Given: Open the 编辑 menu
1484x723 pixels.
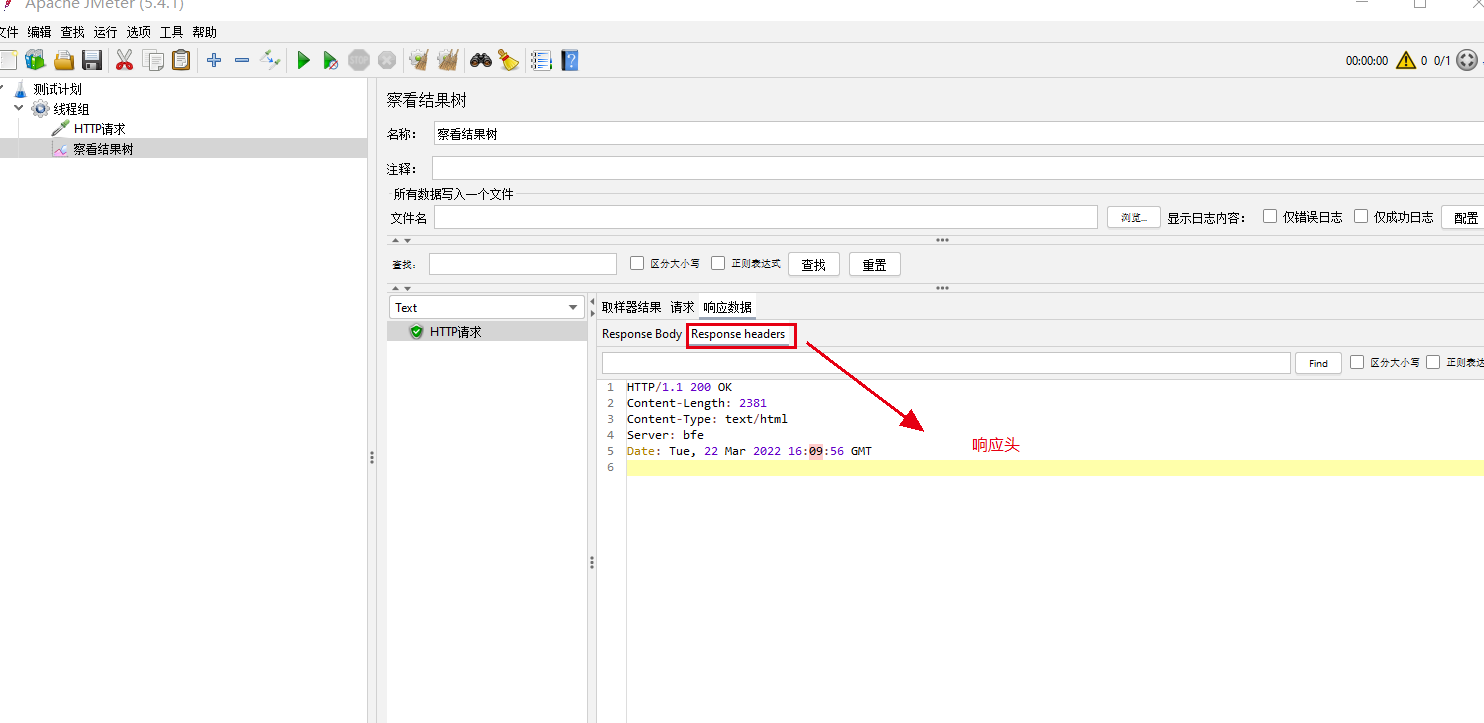Looking at the screenshot, I should click(40, 32).
